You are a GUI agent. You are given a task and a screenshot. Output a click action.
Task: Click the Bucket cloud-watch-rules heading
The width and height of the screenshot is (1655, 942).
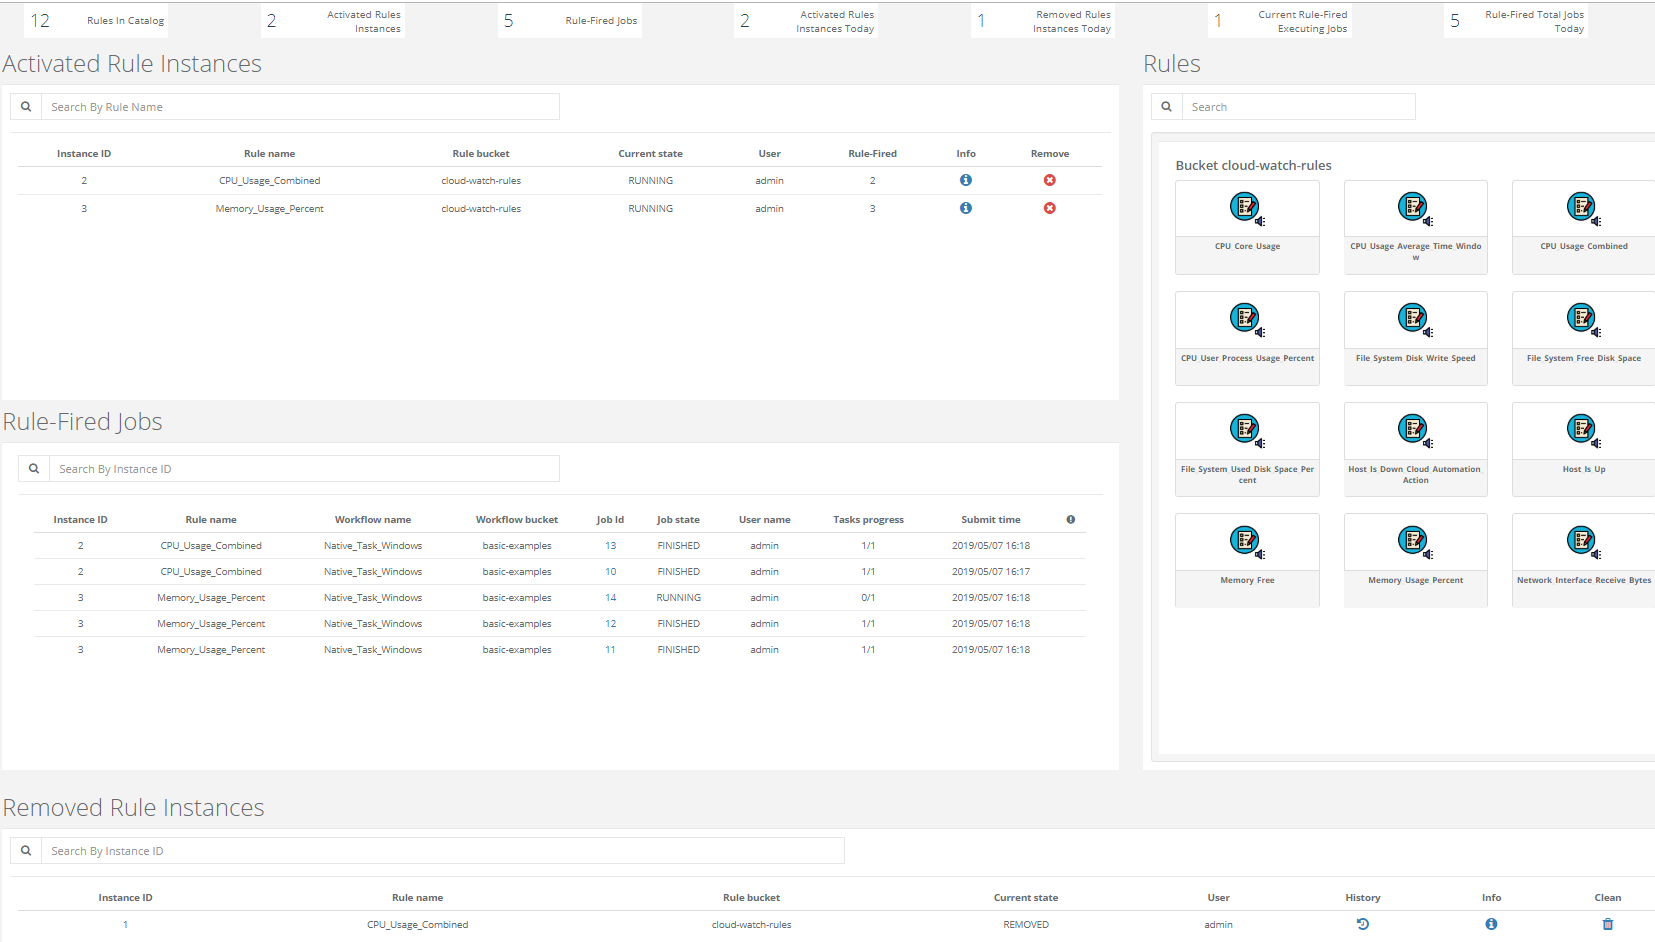click(x=1254, y=166)
